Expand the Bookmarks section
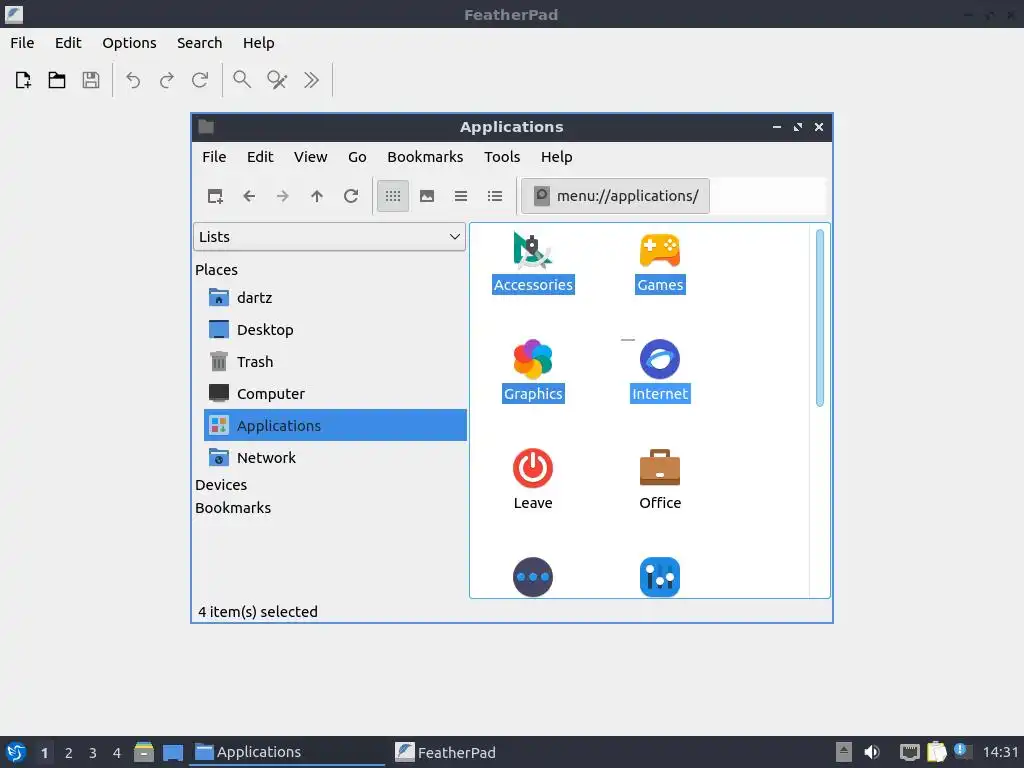 pyautogui.click(x=232, y=507)
